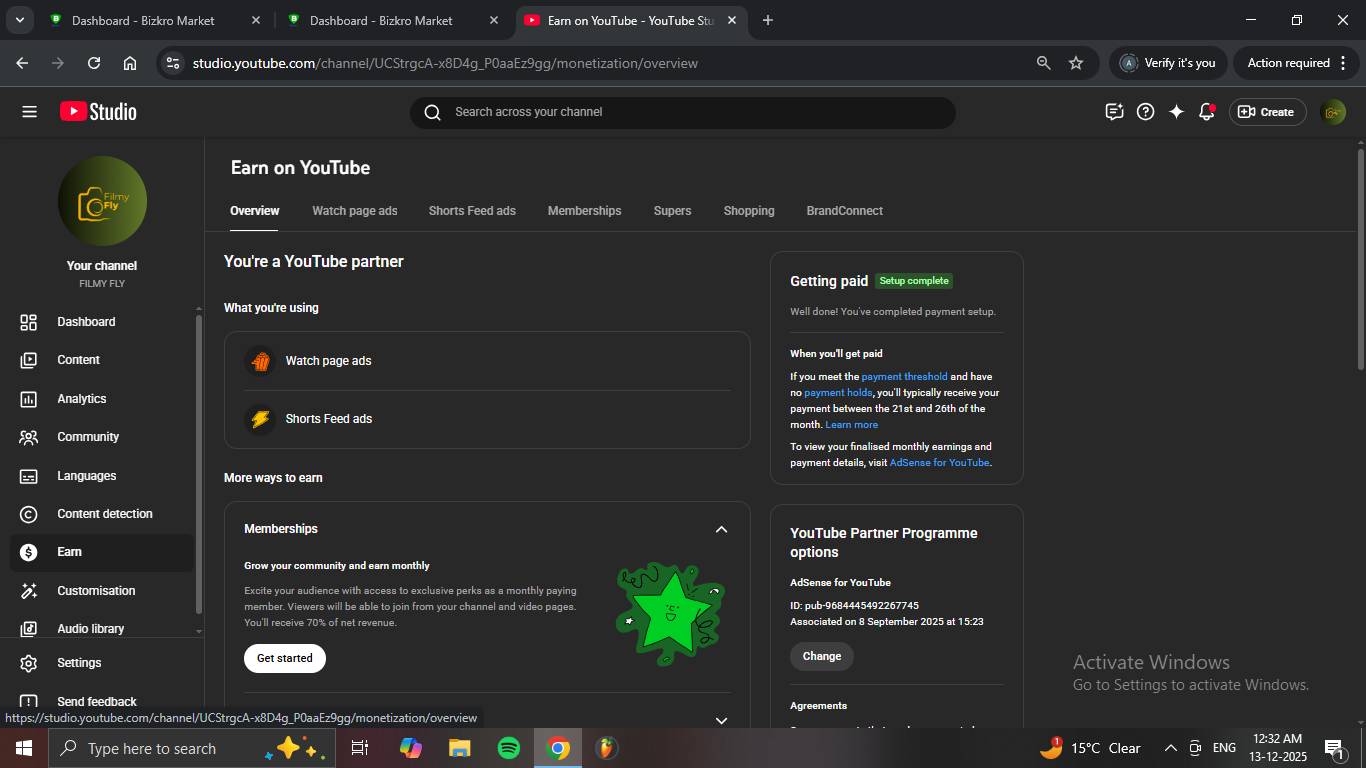Expand the section below Memberships
This screenshot has height=768, width=1366.
click(x=721, y=720)
